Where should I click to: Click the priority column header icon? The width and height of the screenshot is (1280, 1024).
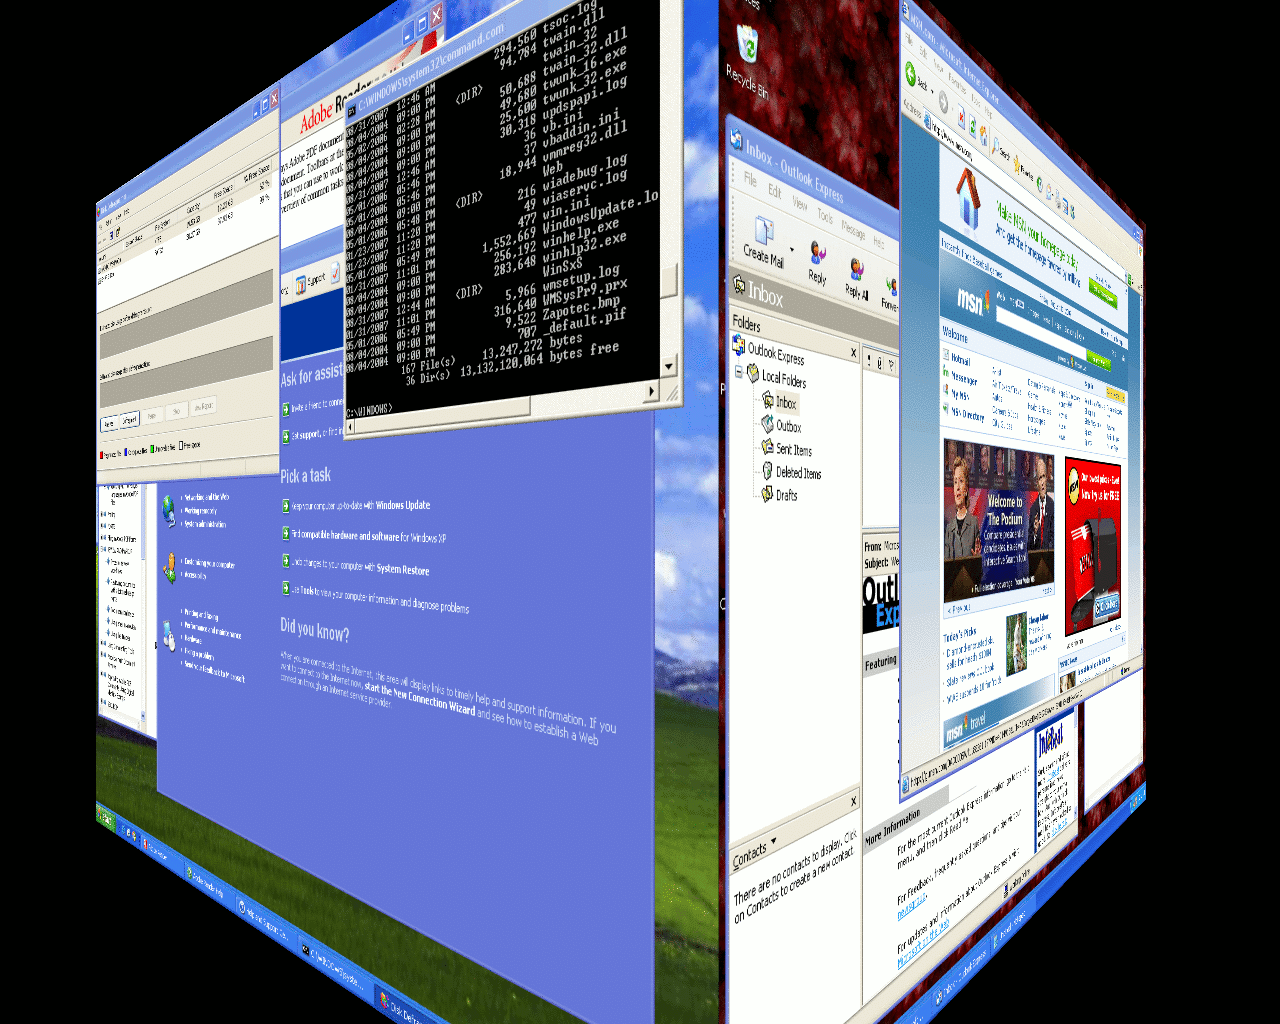tap(868, 360)
